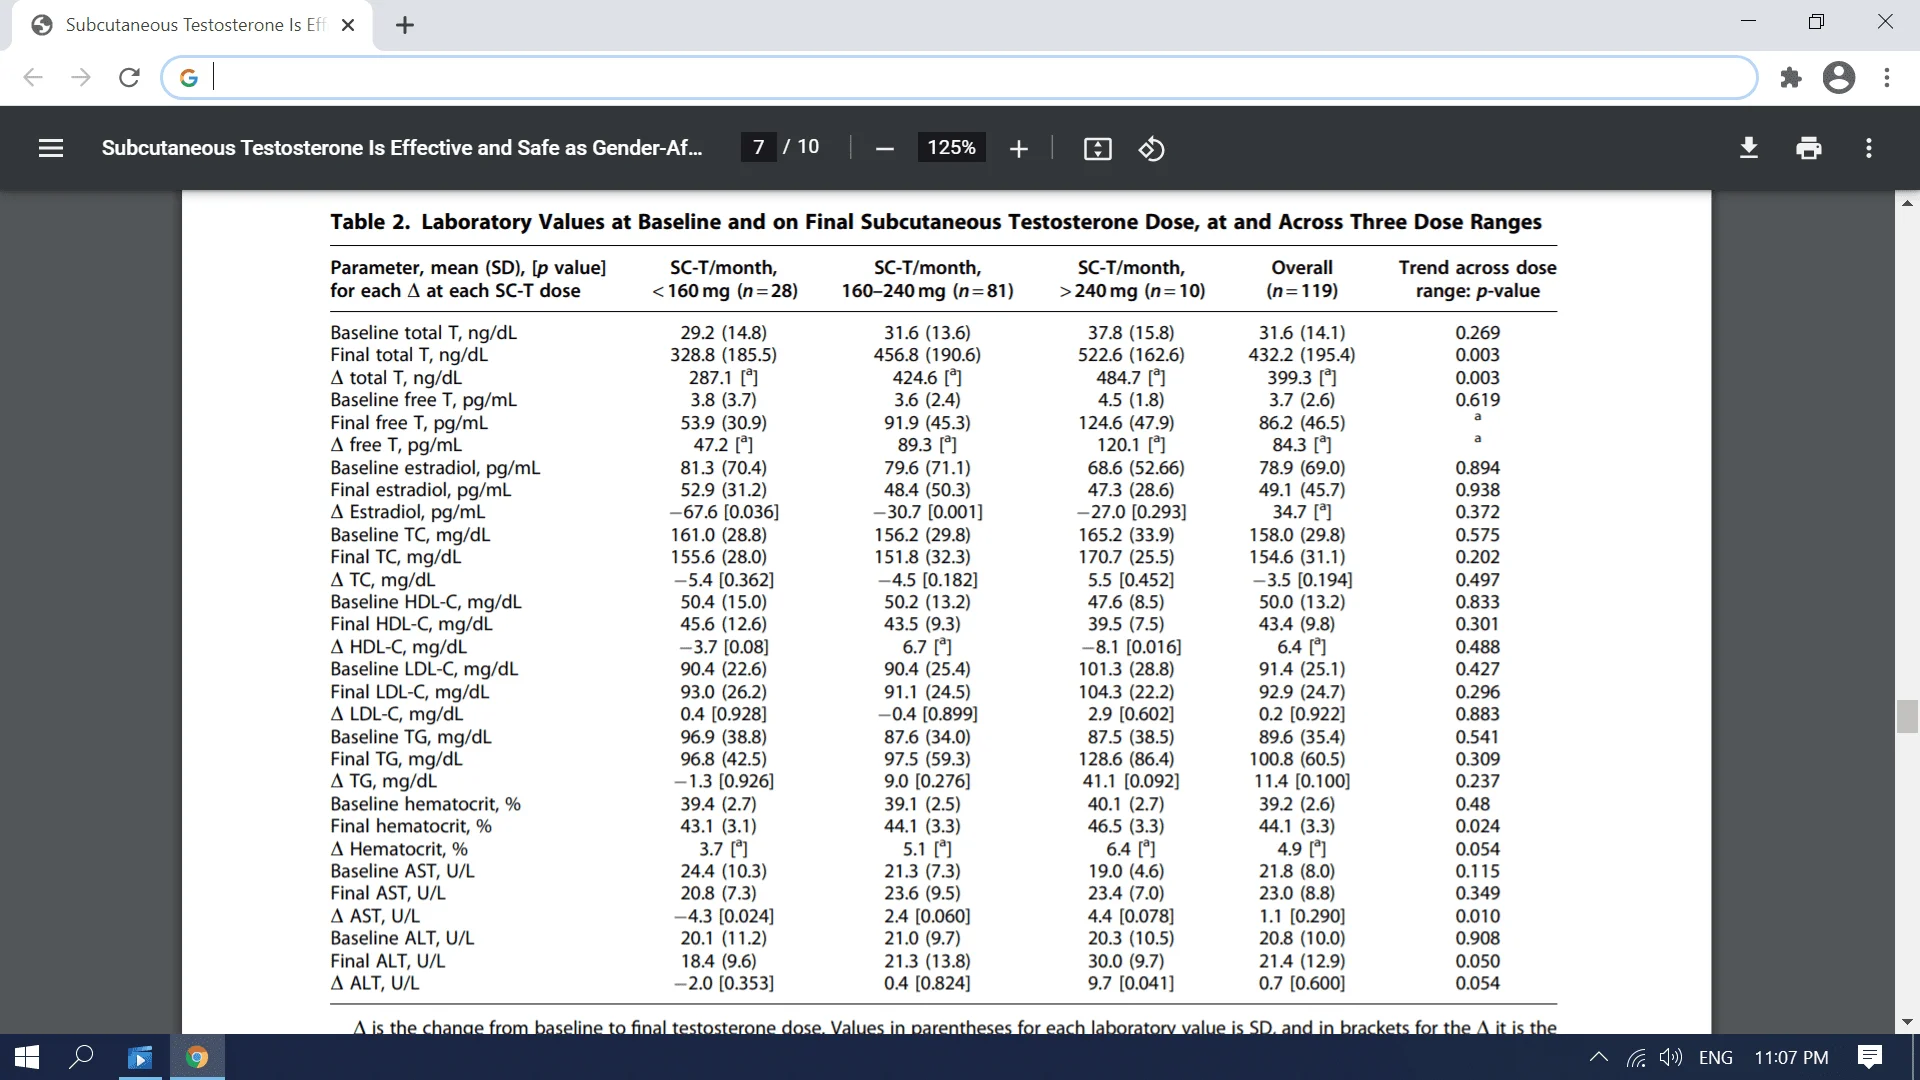Open the notification center icon
1920x1080 pixels.
coord(1869,1057)
